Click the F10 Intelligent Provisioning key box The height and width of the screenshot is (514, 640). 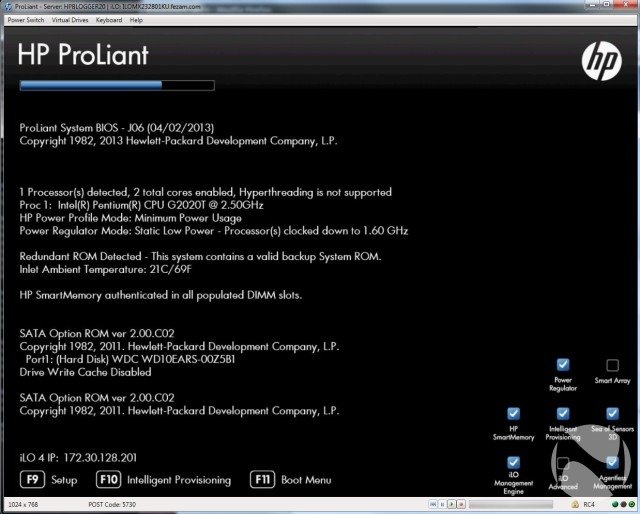coord(109,479)
